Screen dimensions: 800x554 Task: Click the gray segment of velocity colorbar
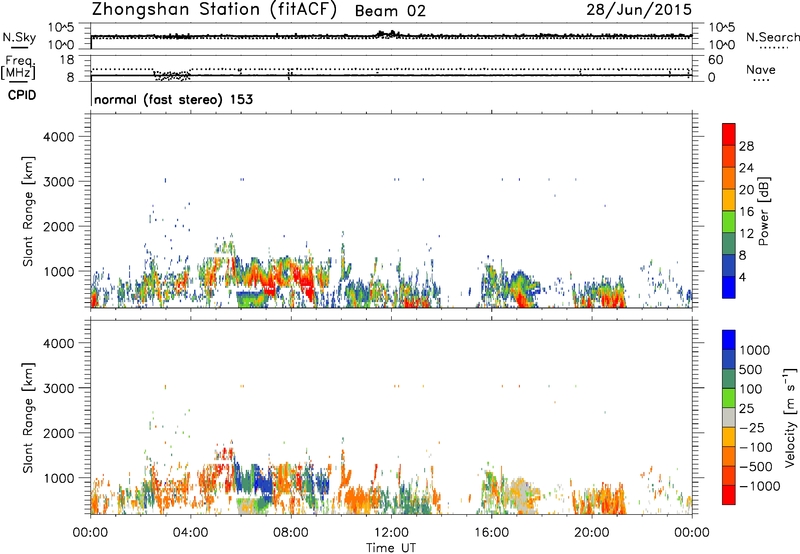tap(729, 417)
